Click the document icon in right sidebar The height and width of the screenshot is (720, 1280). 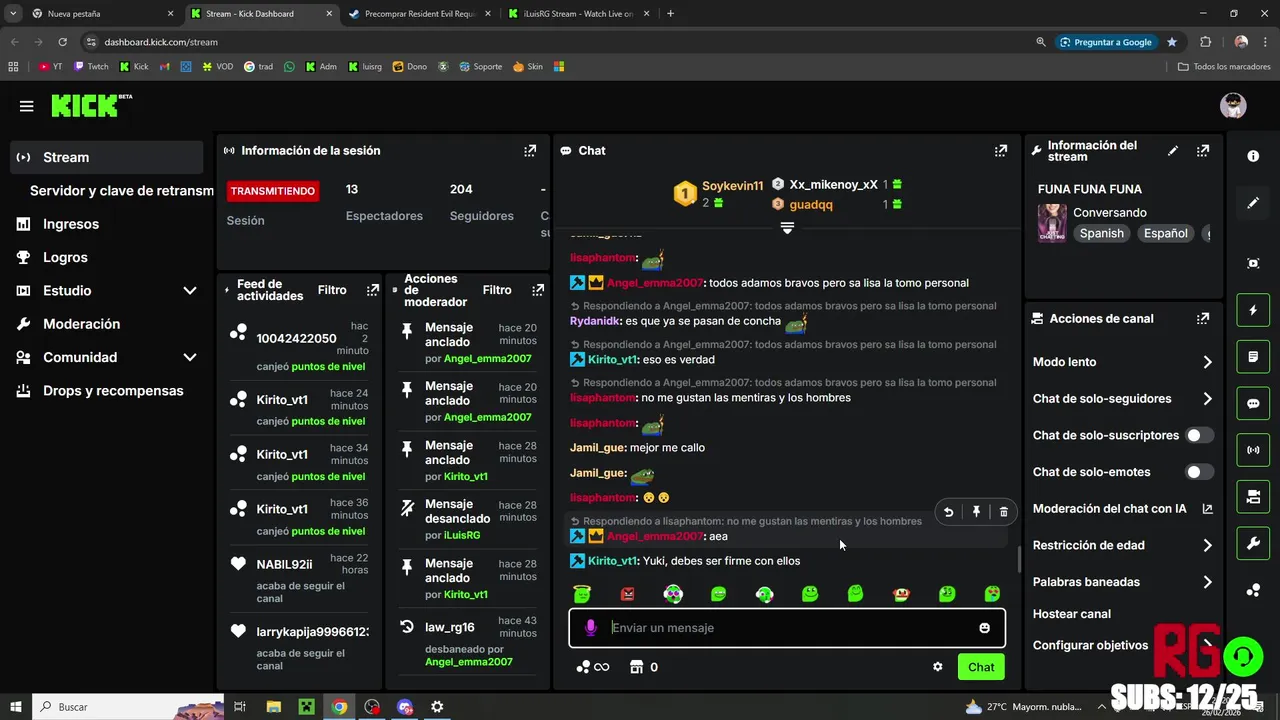point(1253,357)
